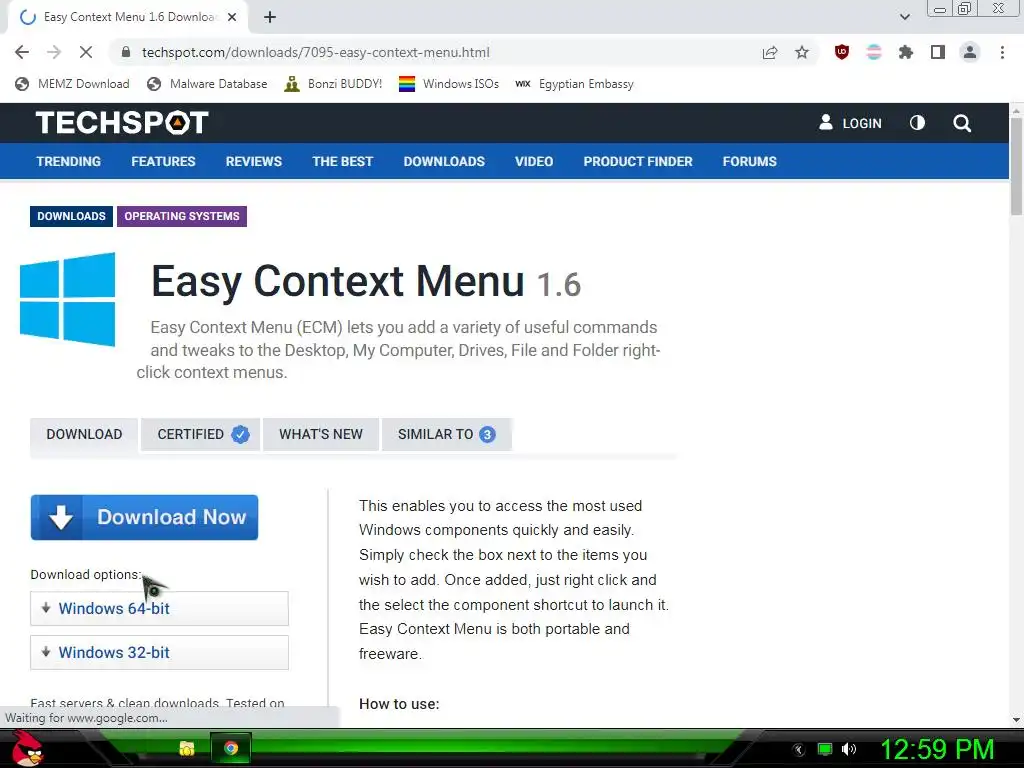Stop loading the page
Screen dimensions: 1024x768
pyautogui.click(x=86, y=52)
